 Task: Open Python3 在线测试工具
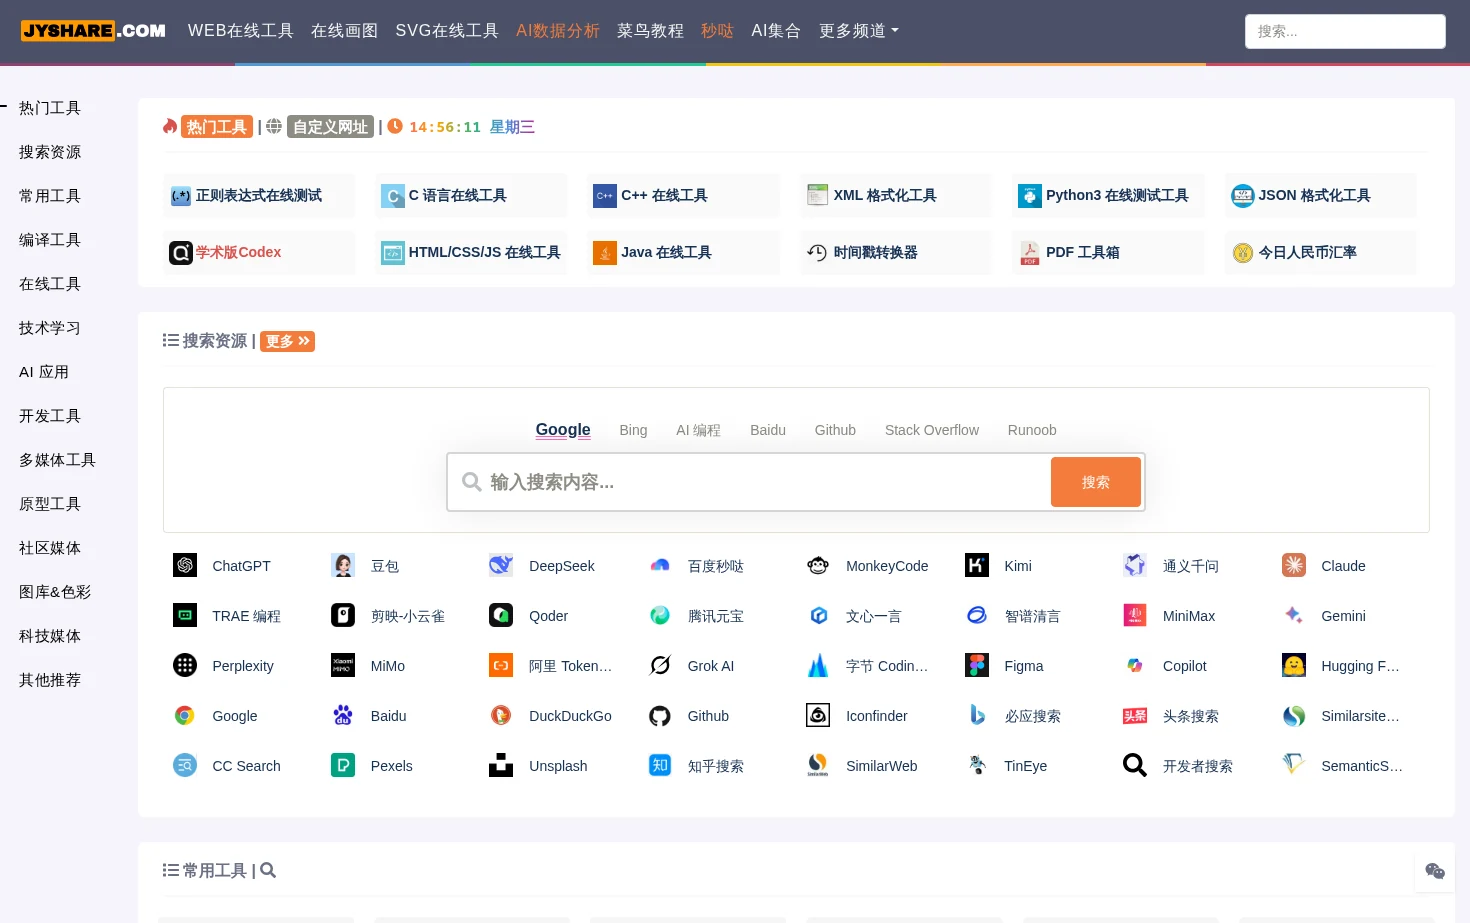click(1109, 196)
